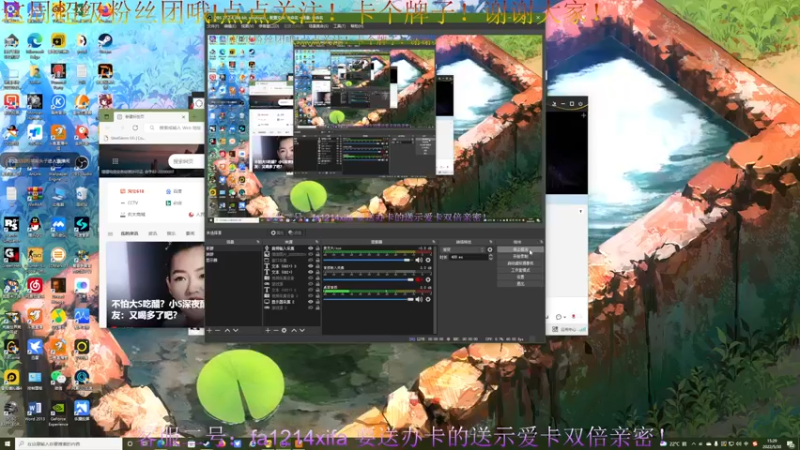800x450 pixels.
Task: Set Desktop Audio volume slider
Action: 368,299
